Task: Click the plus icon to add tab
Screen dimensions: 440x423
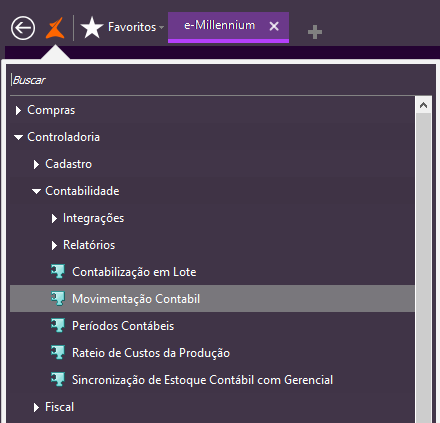Action: click(315, 32)
